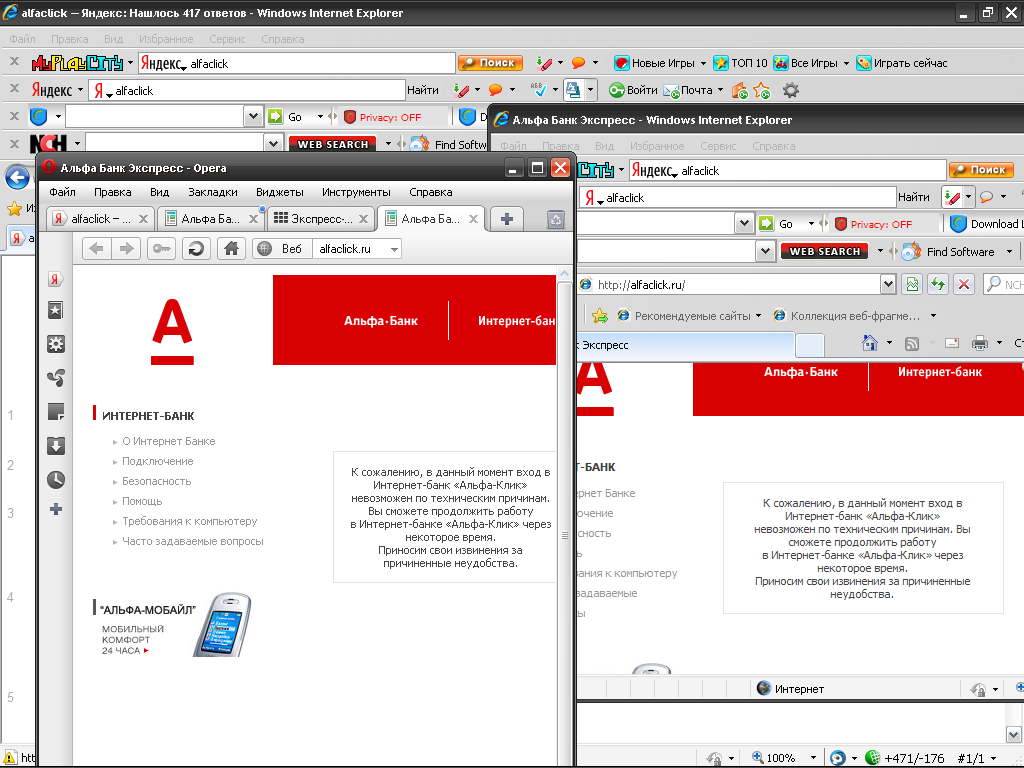
Task: Click Альфа-Мобайл phone image in Opera
Action: tap(223, 625)
